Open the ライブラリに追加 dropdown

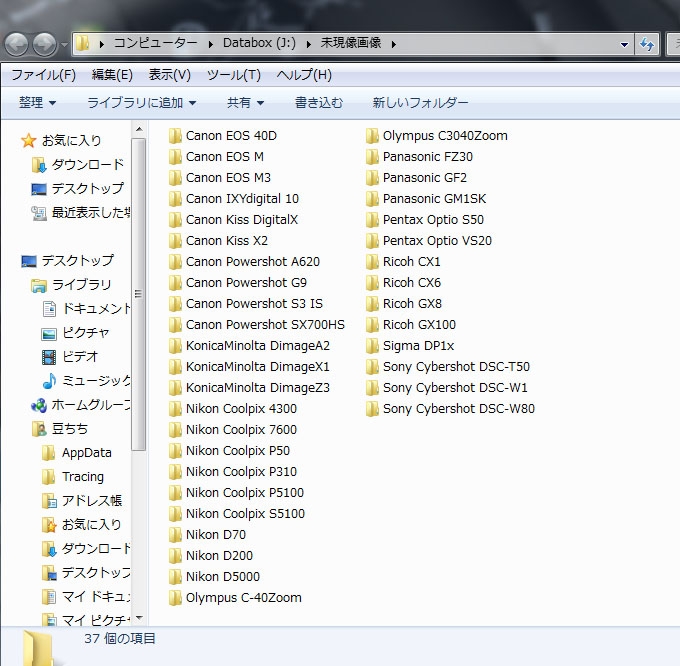(142, 103)
